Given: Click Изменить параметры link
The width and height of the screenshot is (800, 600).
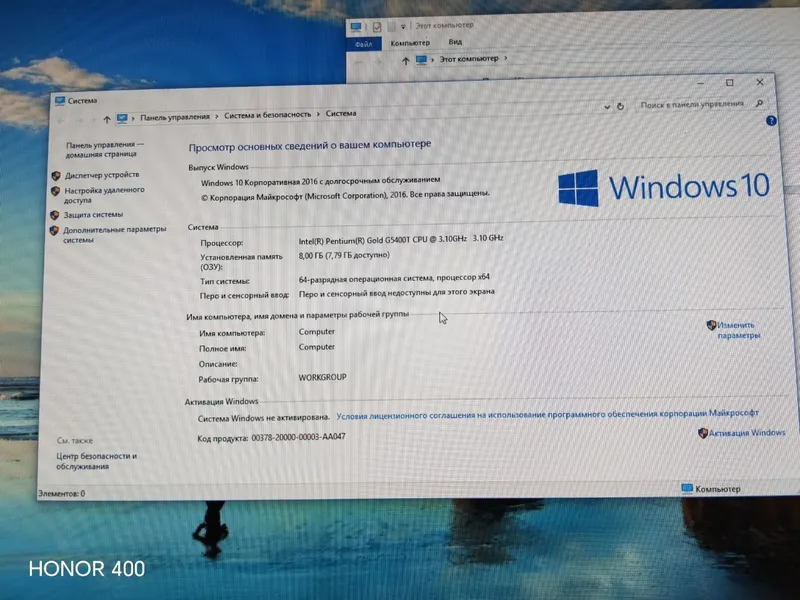Looking at the screenshot, I should coord(738,330).
